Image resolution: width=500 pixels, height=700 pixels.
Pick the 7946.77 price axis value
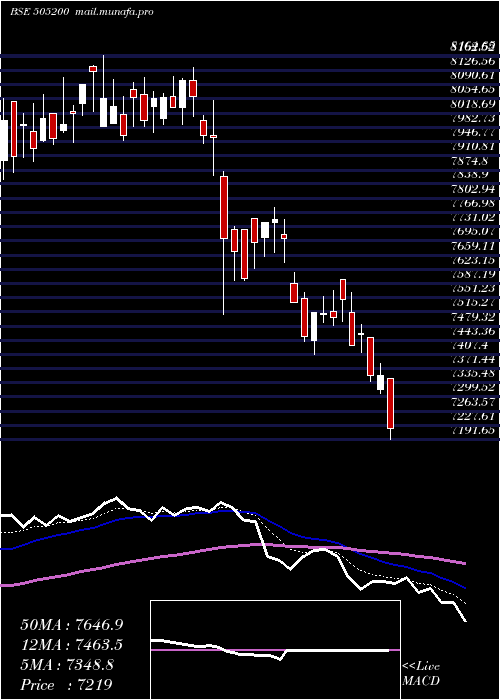coord(472,132)
